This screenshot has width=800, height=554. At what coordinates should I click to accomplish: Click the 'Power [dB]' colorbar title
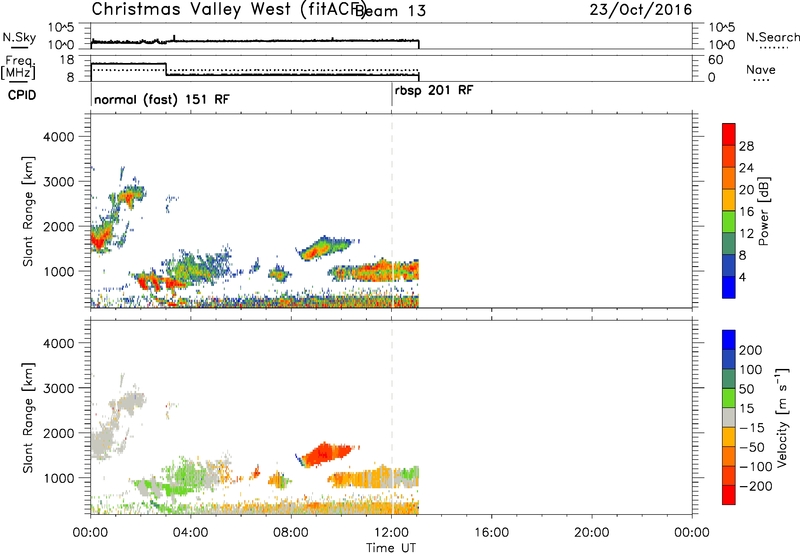tap(764, 211)
